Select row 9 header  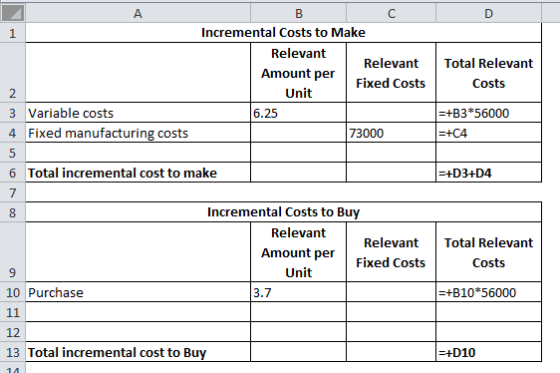[12, 252]
